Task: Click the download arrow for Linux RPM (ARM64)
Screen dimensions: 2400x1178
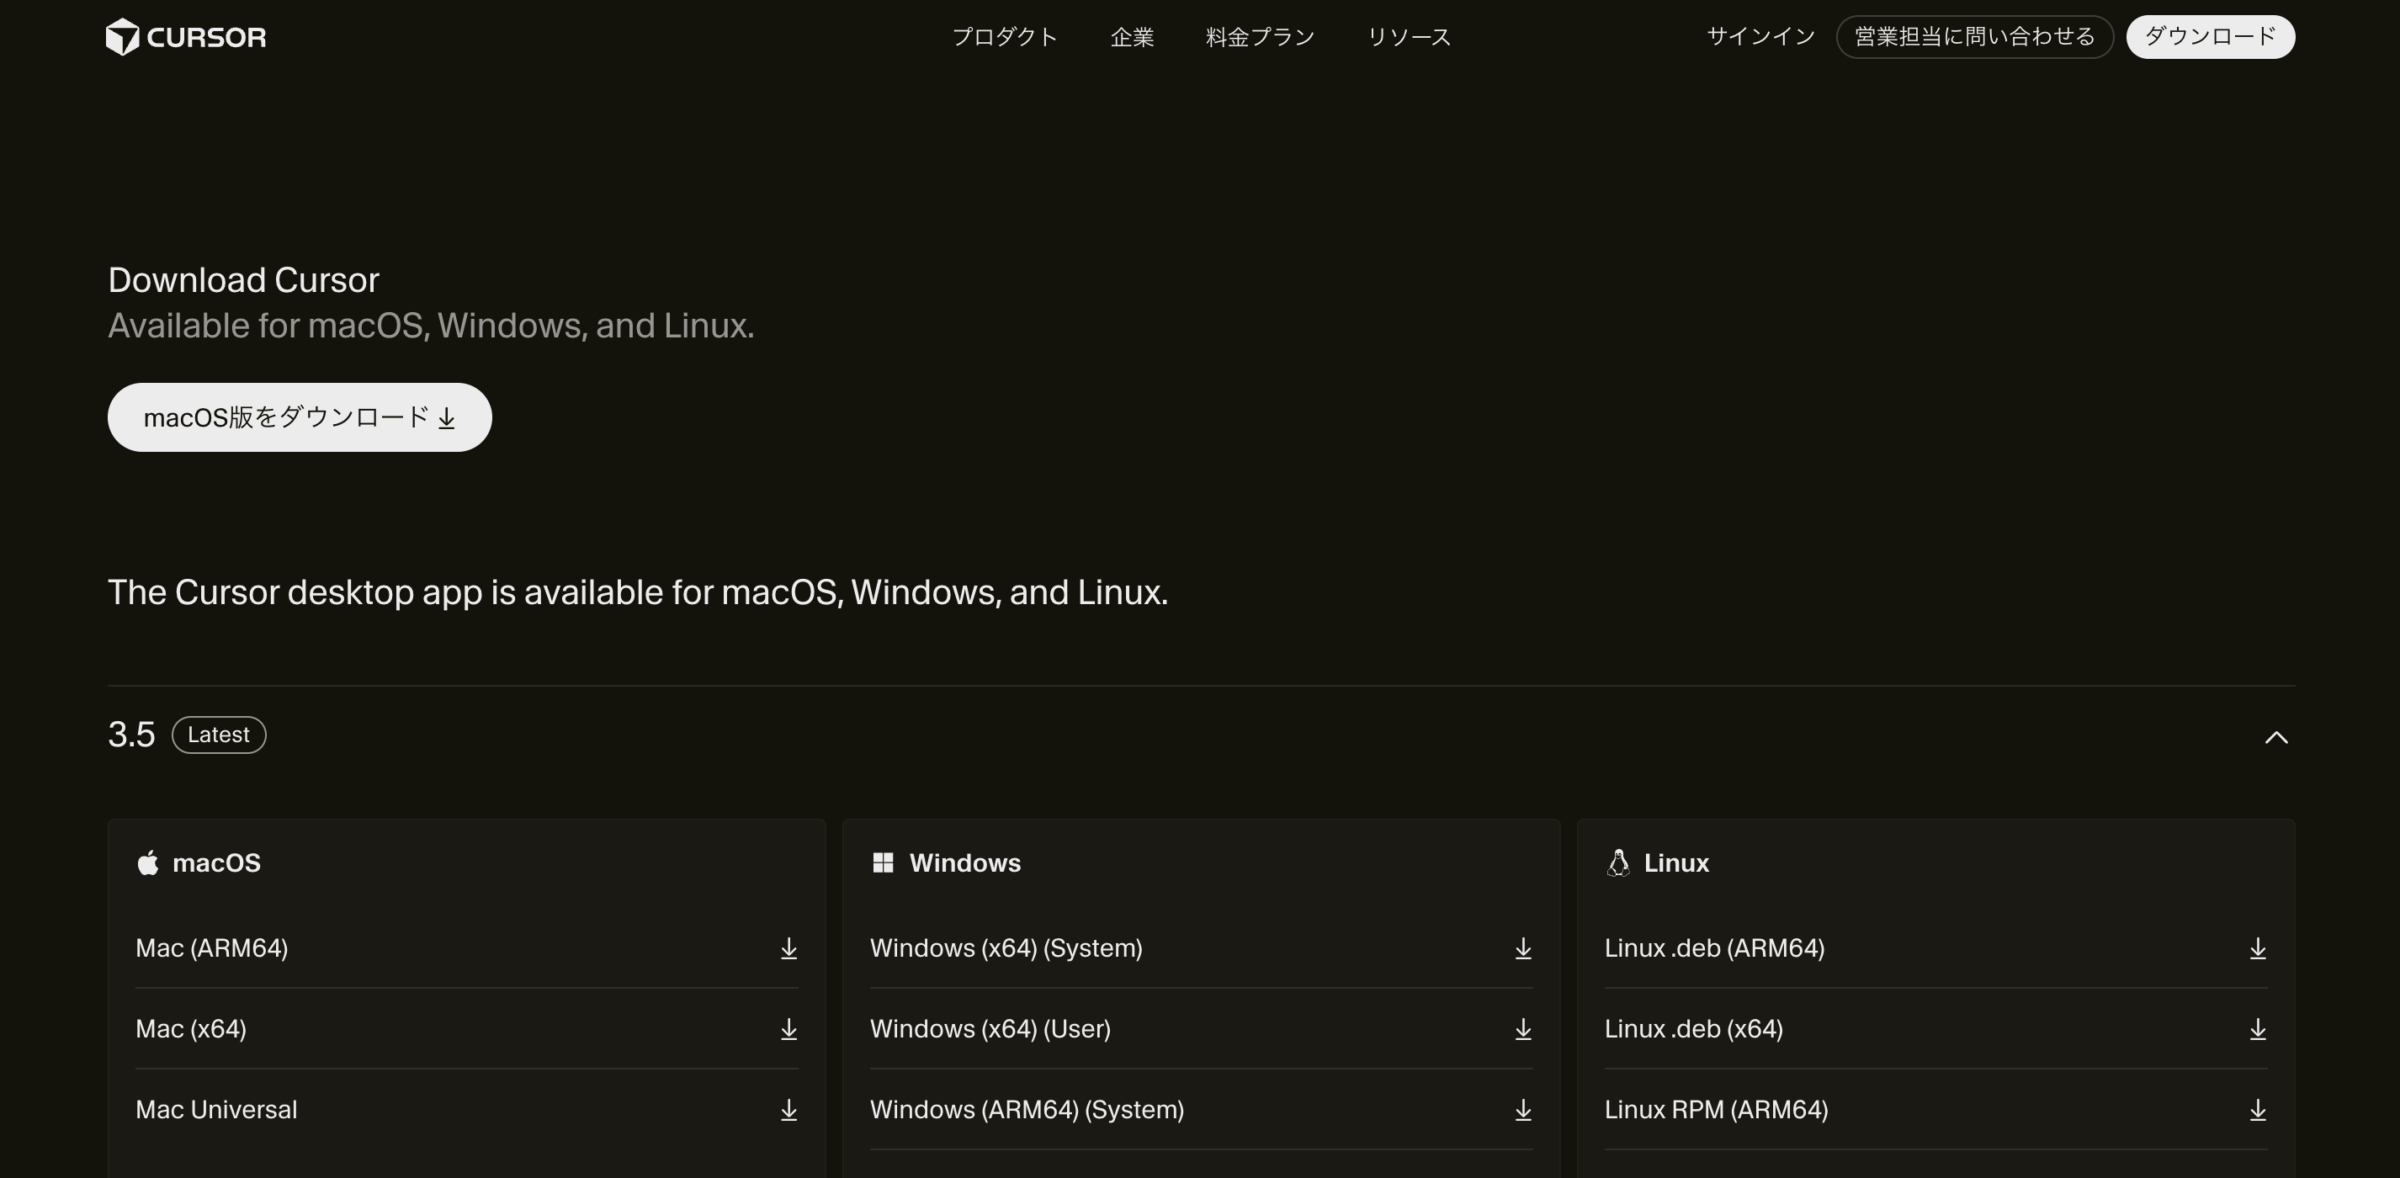Action: 2258,1110
